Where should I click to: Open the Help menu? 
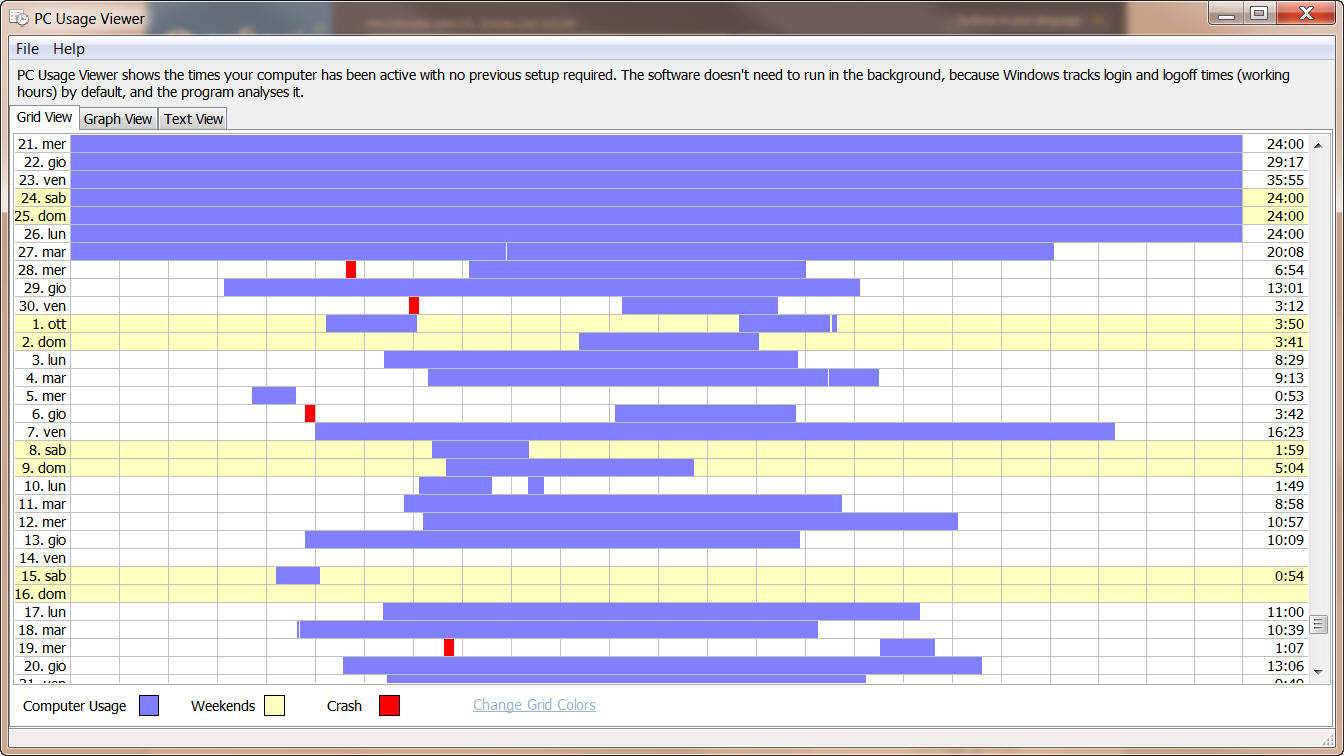[x=69, y=49]
